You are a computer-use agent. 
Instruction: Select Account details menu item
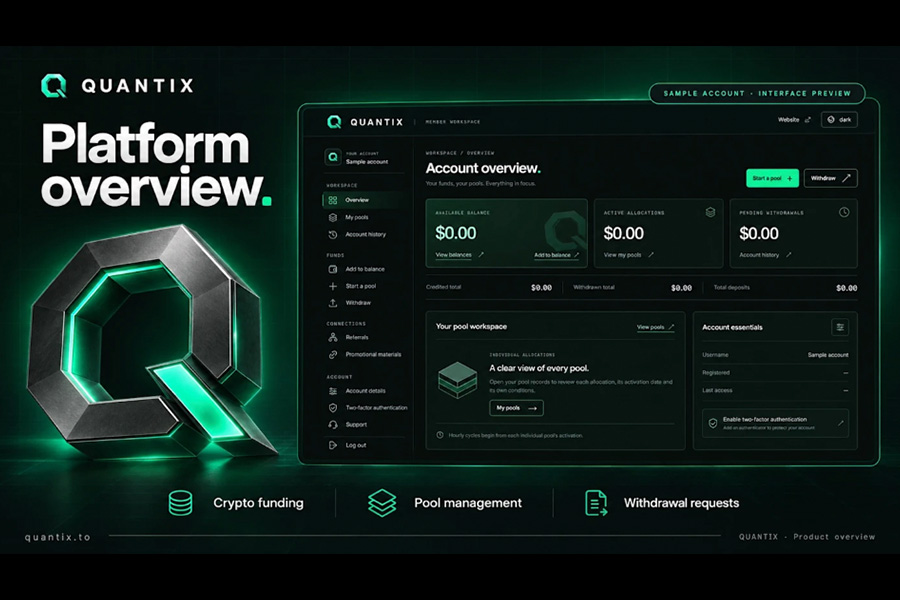365,391
